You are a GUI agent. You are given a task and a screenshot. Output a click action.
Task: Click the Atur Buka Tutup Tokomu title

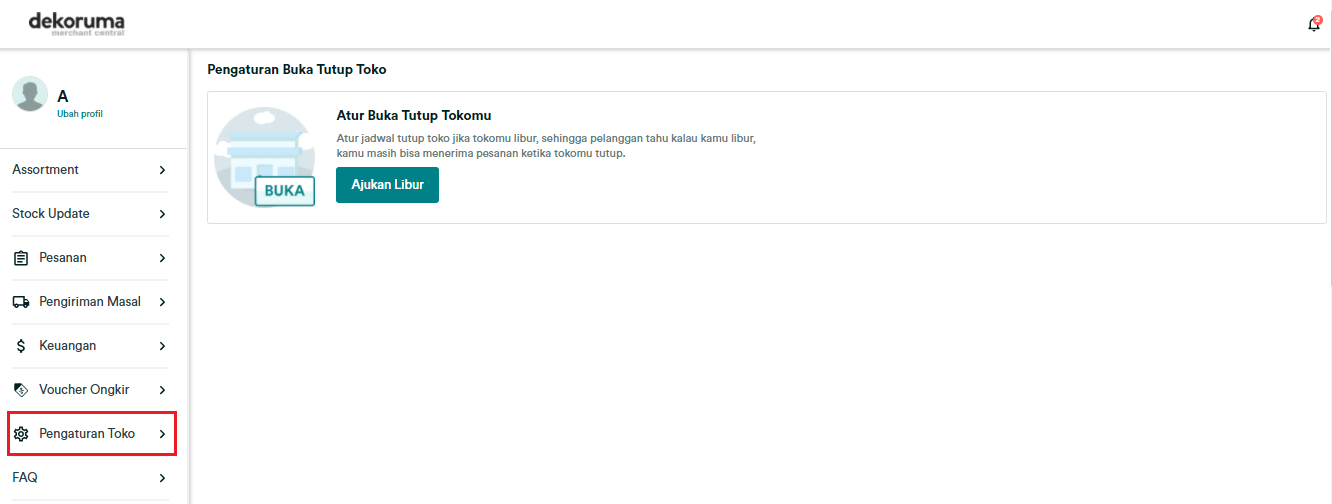414,116
